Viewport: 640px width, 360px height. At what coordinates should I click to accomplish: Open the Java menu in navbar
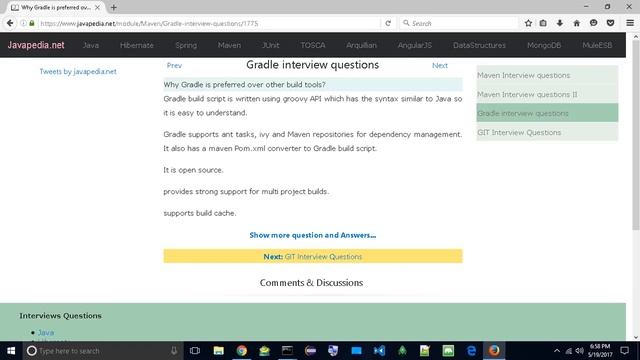pyautogui.click(x=91, y=45)
